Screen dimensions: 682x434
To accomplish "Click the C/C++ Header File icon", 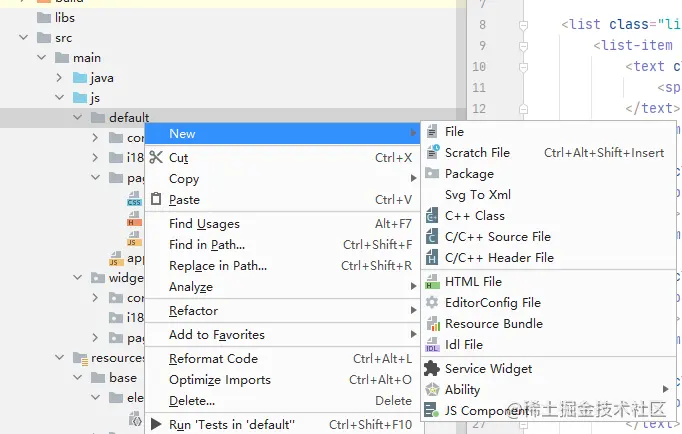I will [x=431, y=257].
